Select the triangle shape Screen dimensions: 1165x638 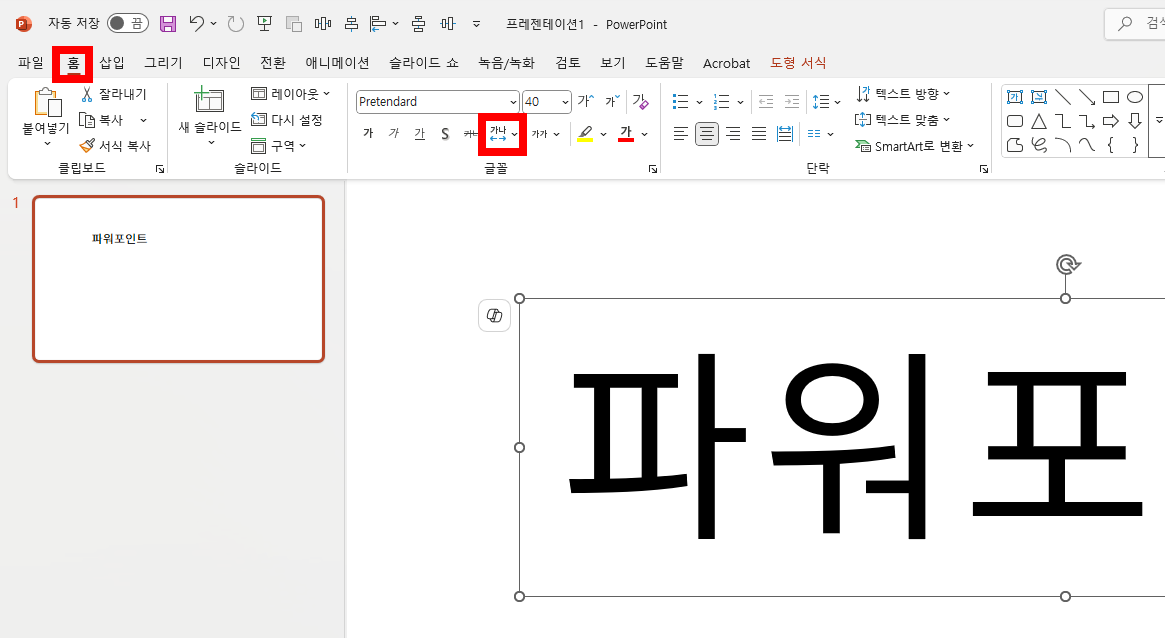pyautogui.click(x=1039, y=121)
